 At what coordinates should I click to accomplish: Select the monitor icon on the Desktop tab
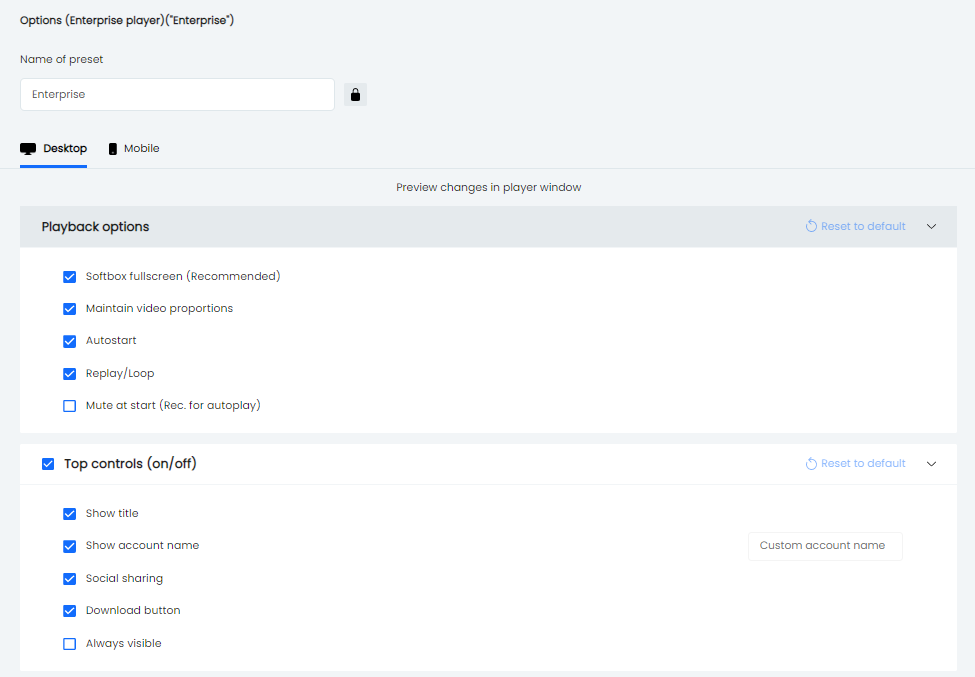tap(27, 147)
